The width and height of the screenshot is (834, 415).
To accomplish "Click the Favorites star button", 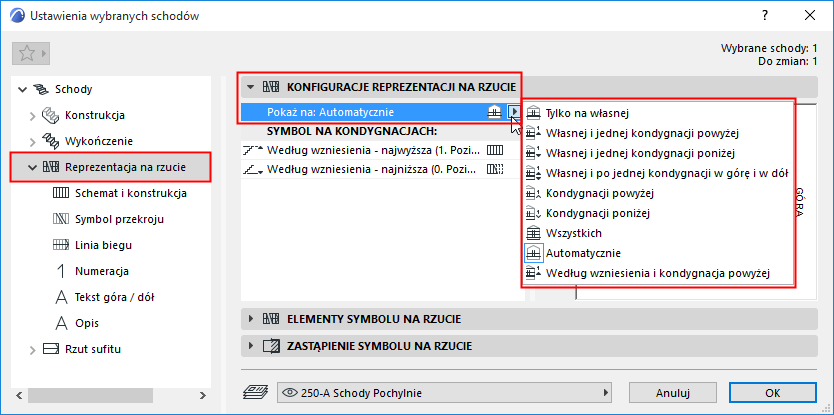I will tap(27, 53).
